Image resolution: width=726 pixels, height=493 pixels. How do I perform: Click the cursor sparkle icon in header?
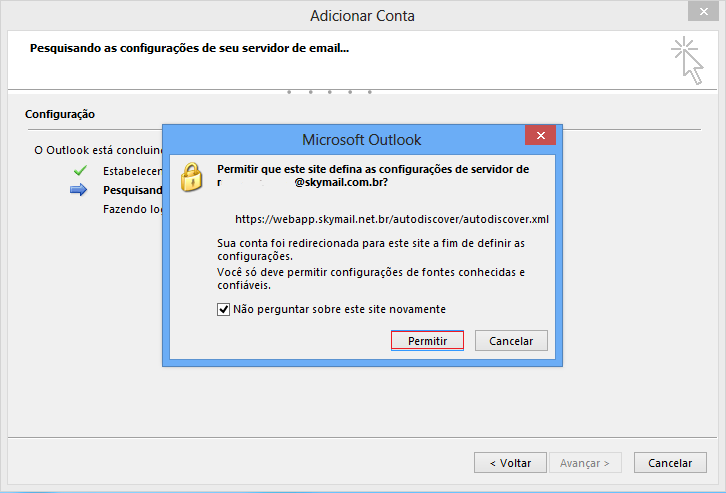coord(688,61)
